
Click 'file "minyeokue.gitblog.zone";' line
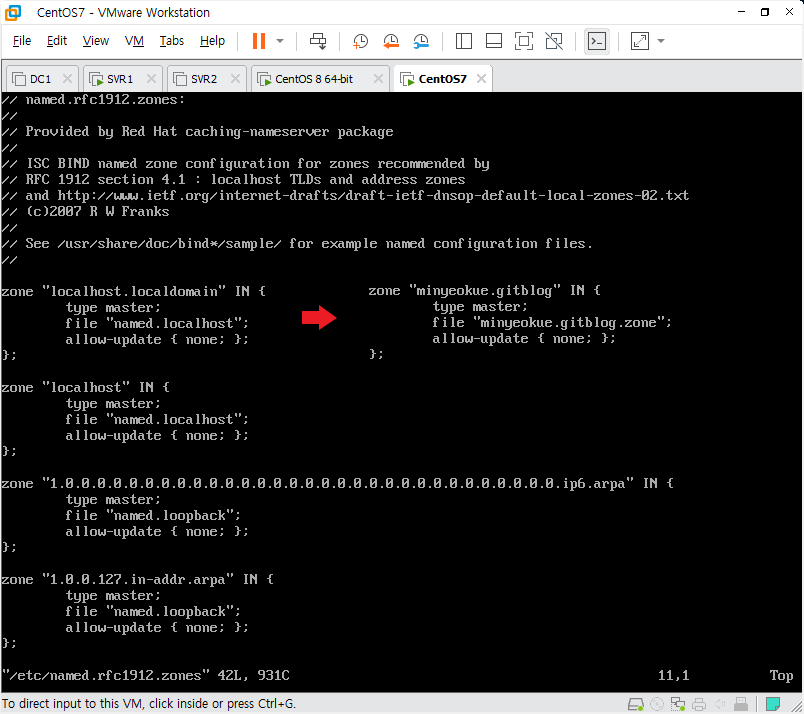[x=552, y=323]
